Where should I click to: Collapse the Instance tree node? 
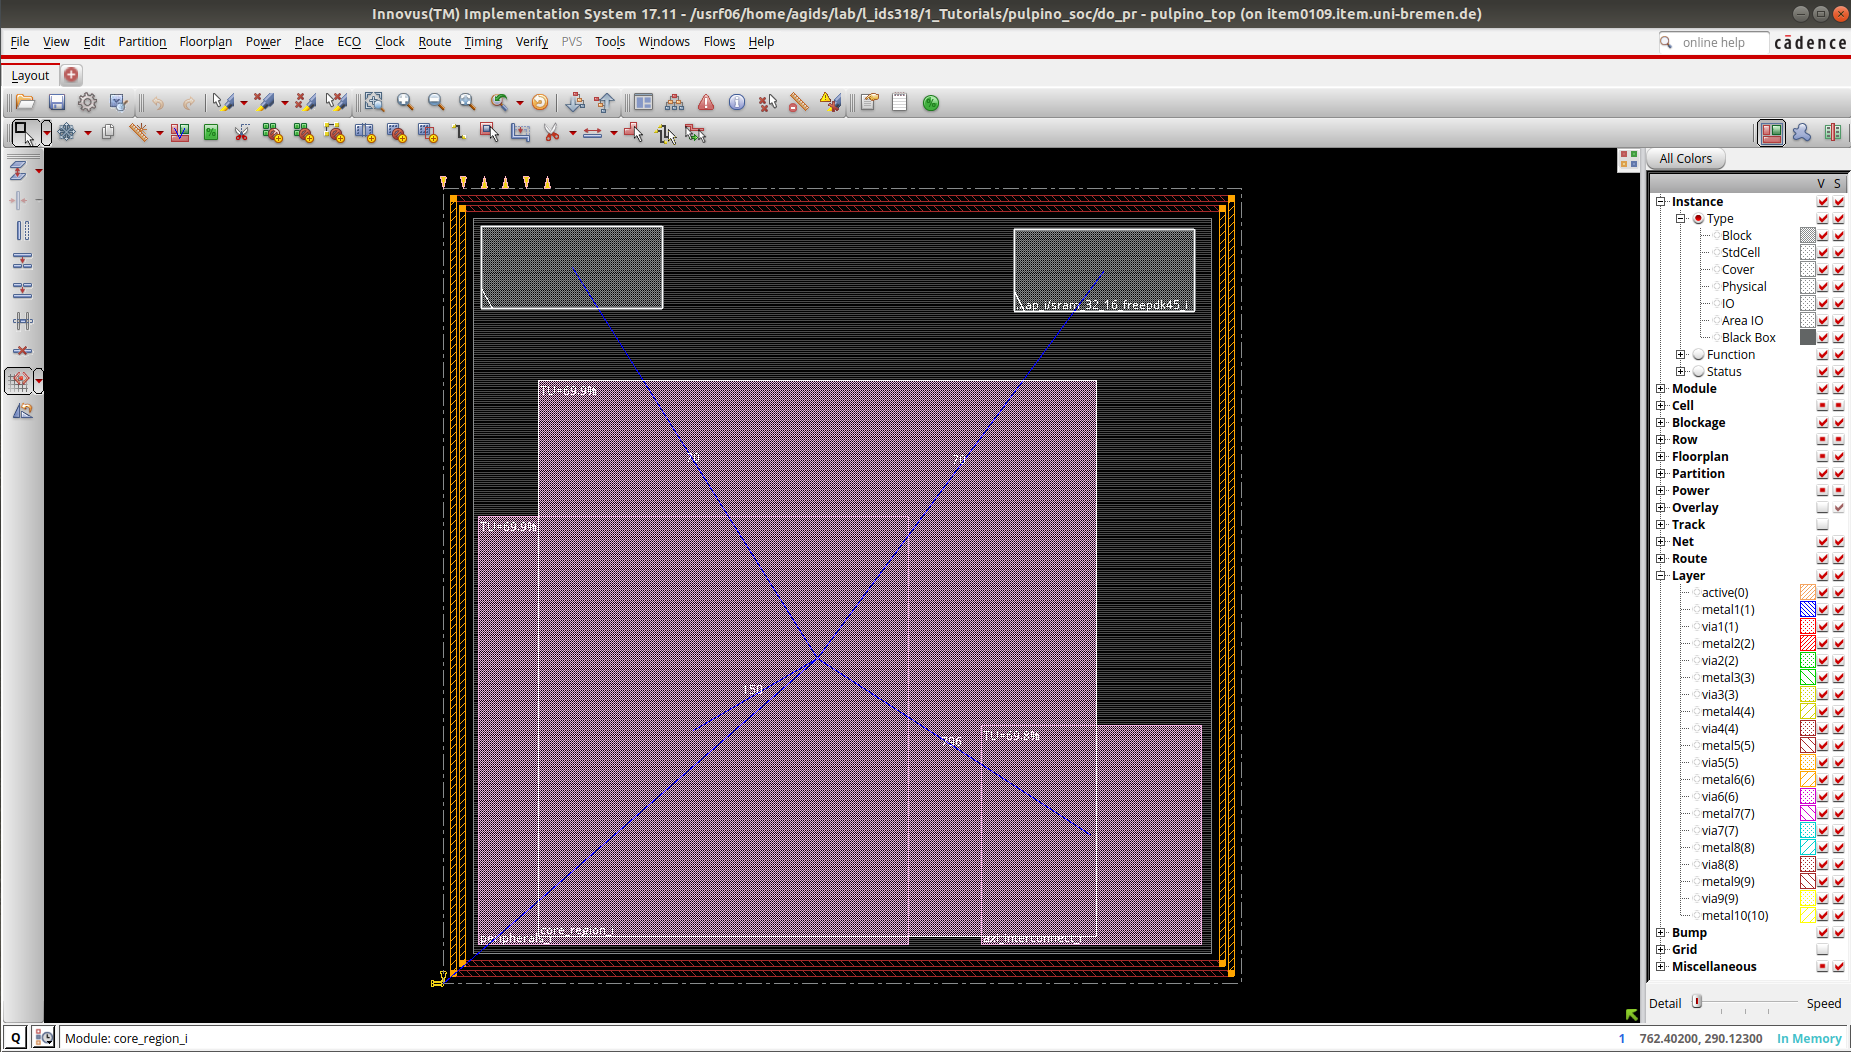pyautogui.click(x=1661, y=201)
